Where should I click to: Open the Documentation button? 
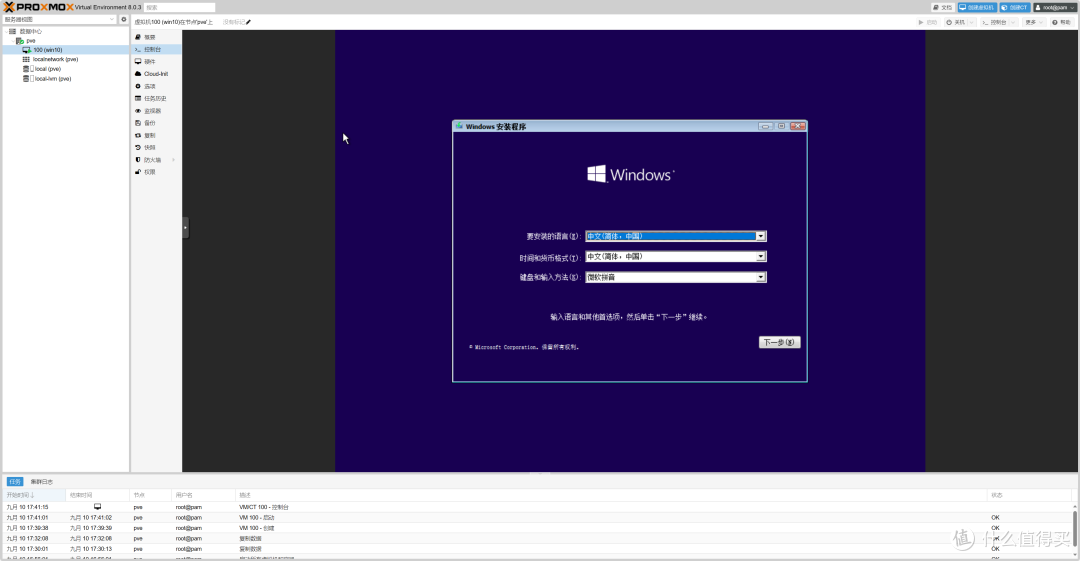[942, 8]
